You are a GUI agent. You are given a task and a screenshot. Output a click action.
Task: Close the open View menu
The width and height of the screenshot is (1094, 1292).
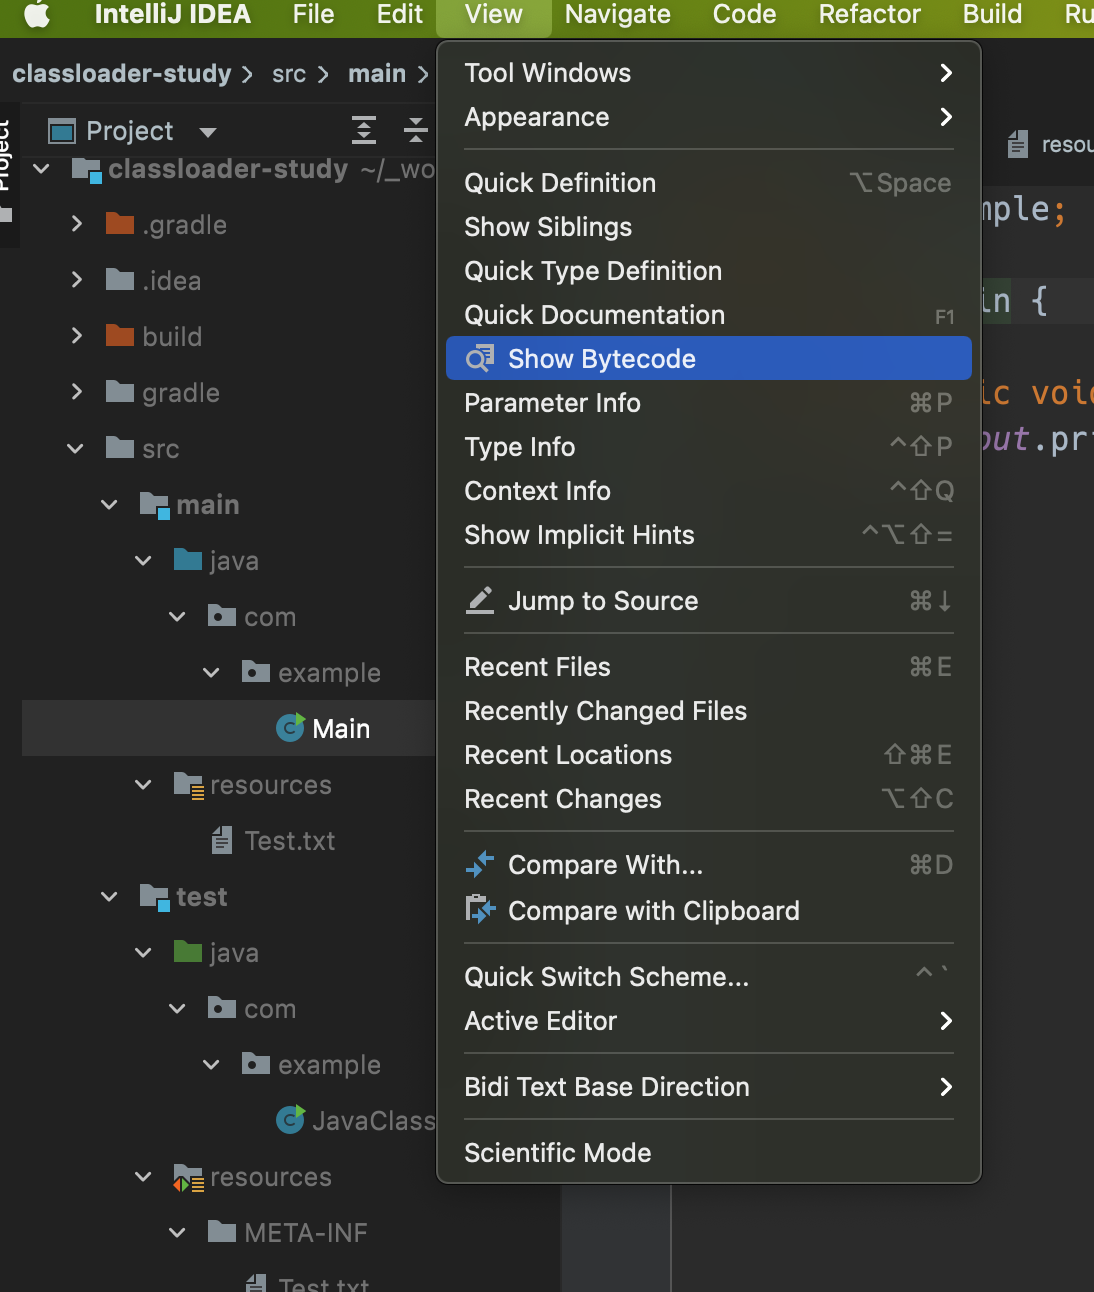(494, 14)
